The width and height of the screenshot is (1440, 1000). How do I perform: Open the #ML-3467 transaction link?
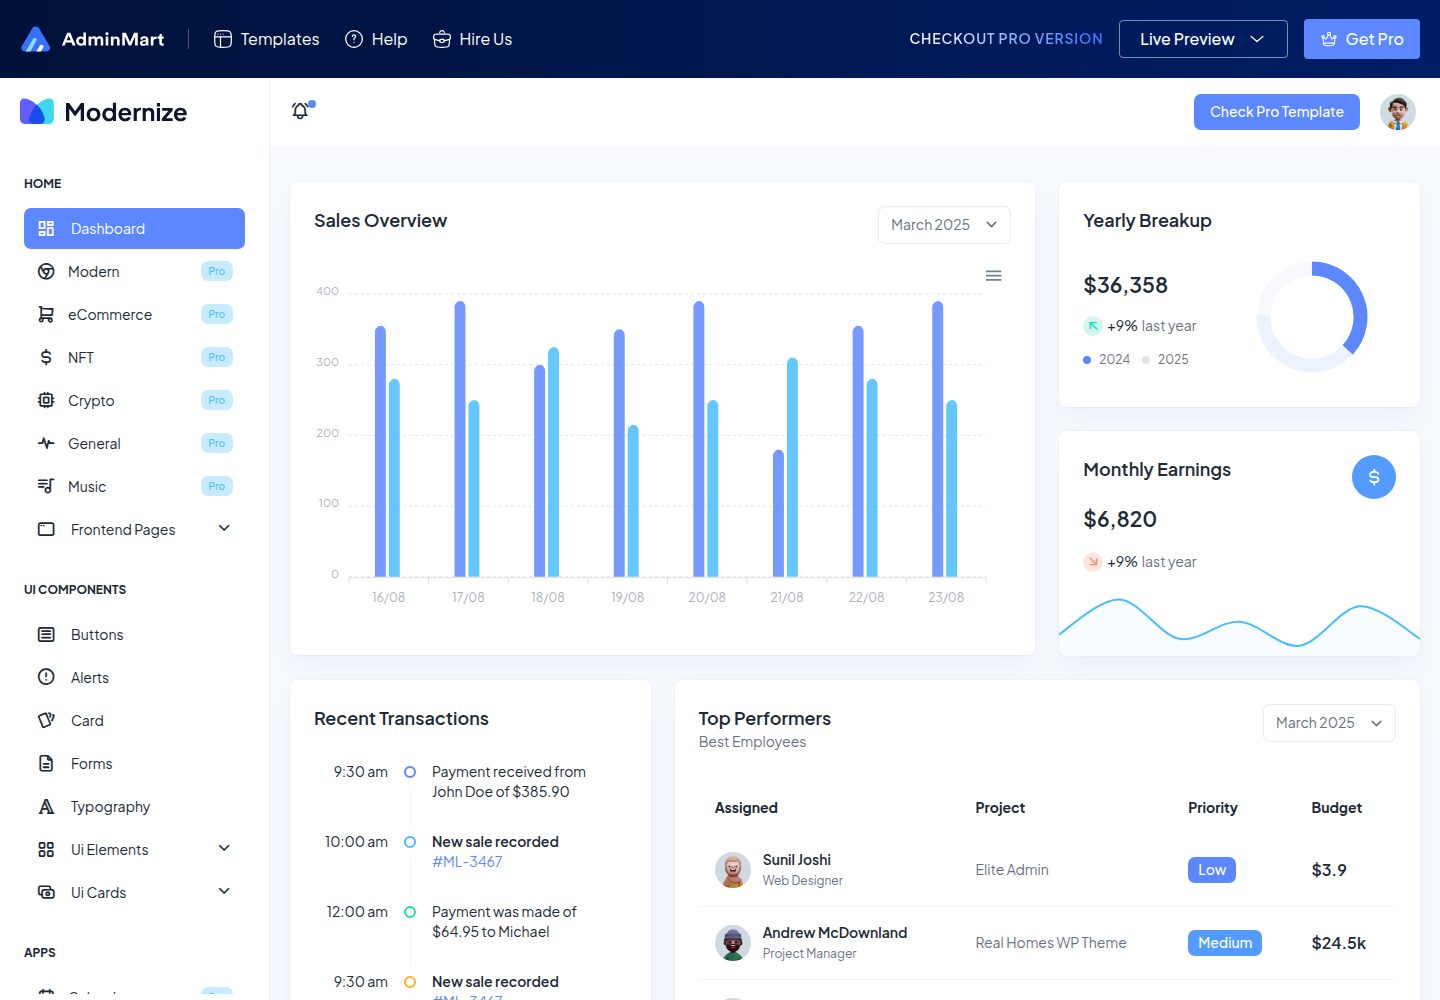tap(467, 861)
